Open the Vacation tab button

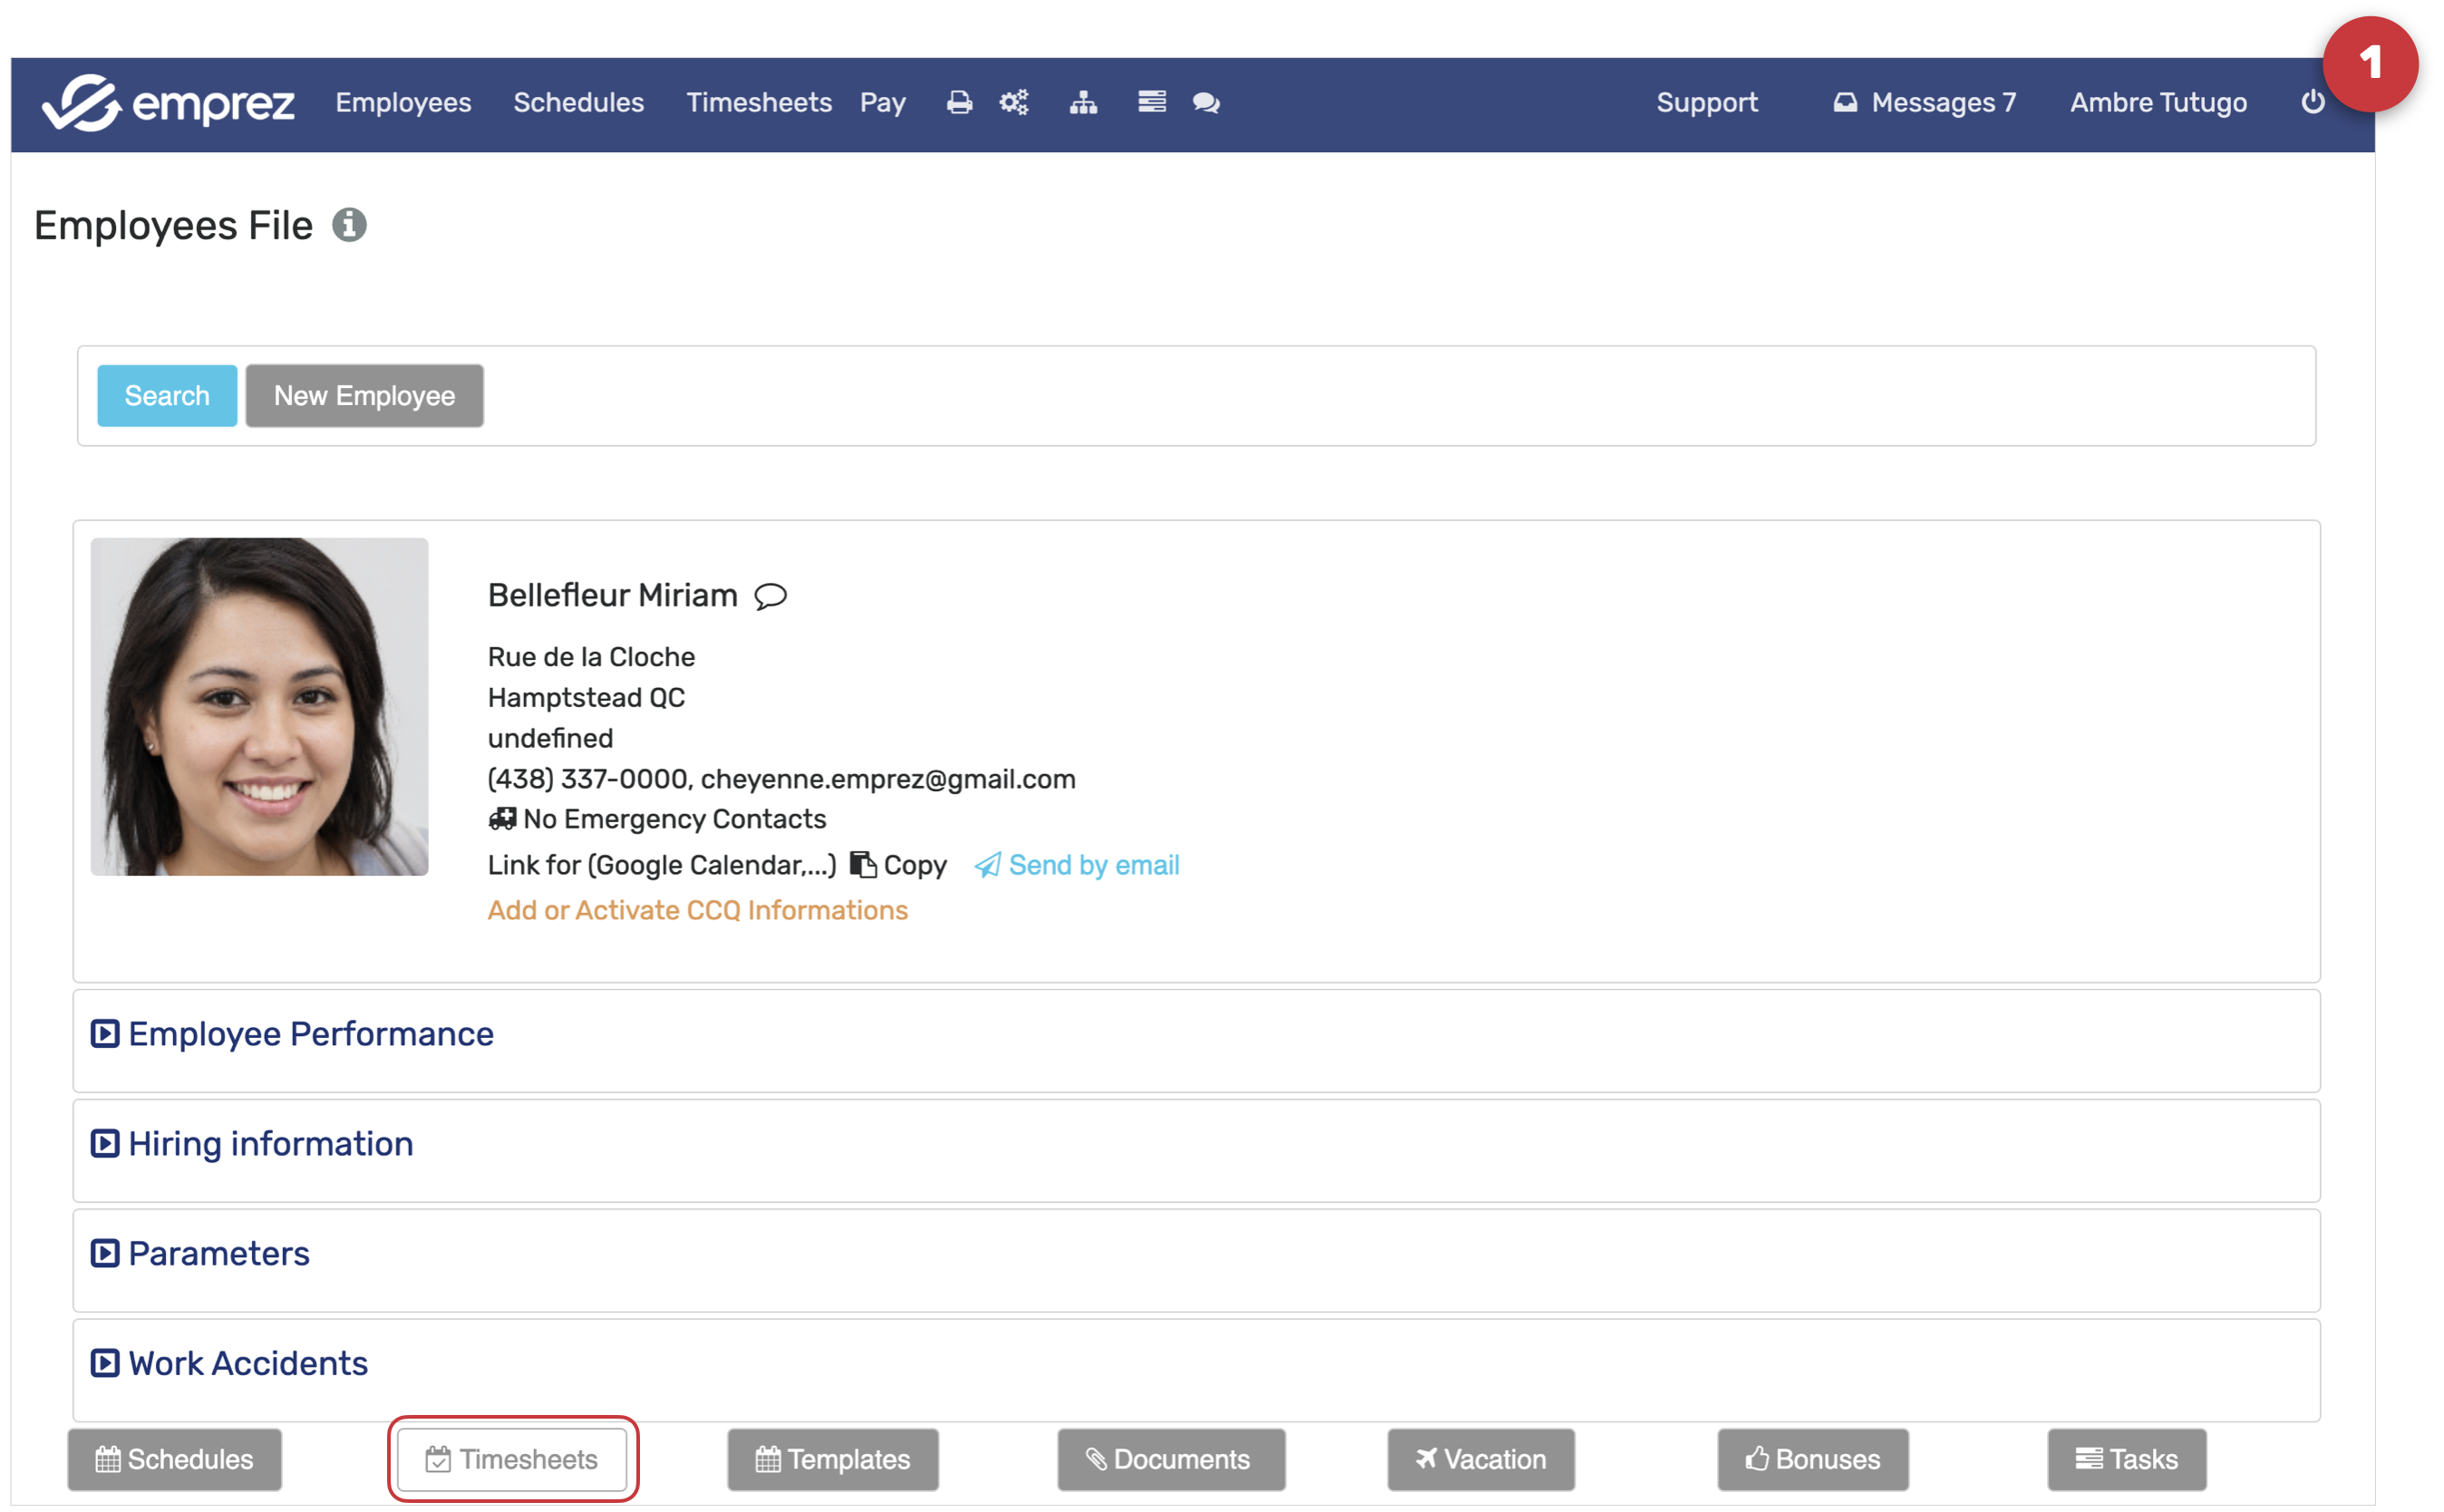1480,1460
